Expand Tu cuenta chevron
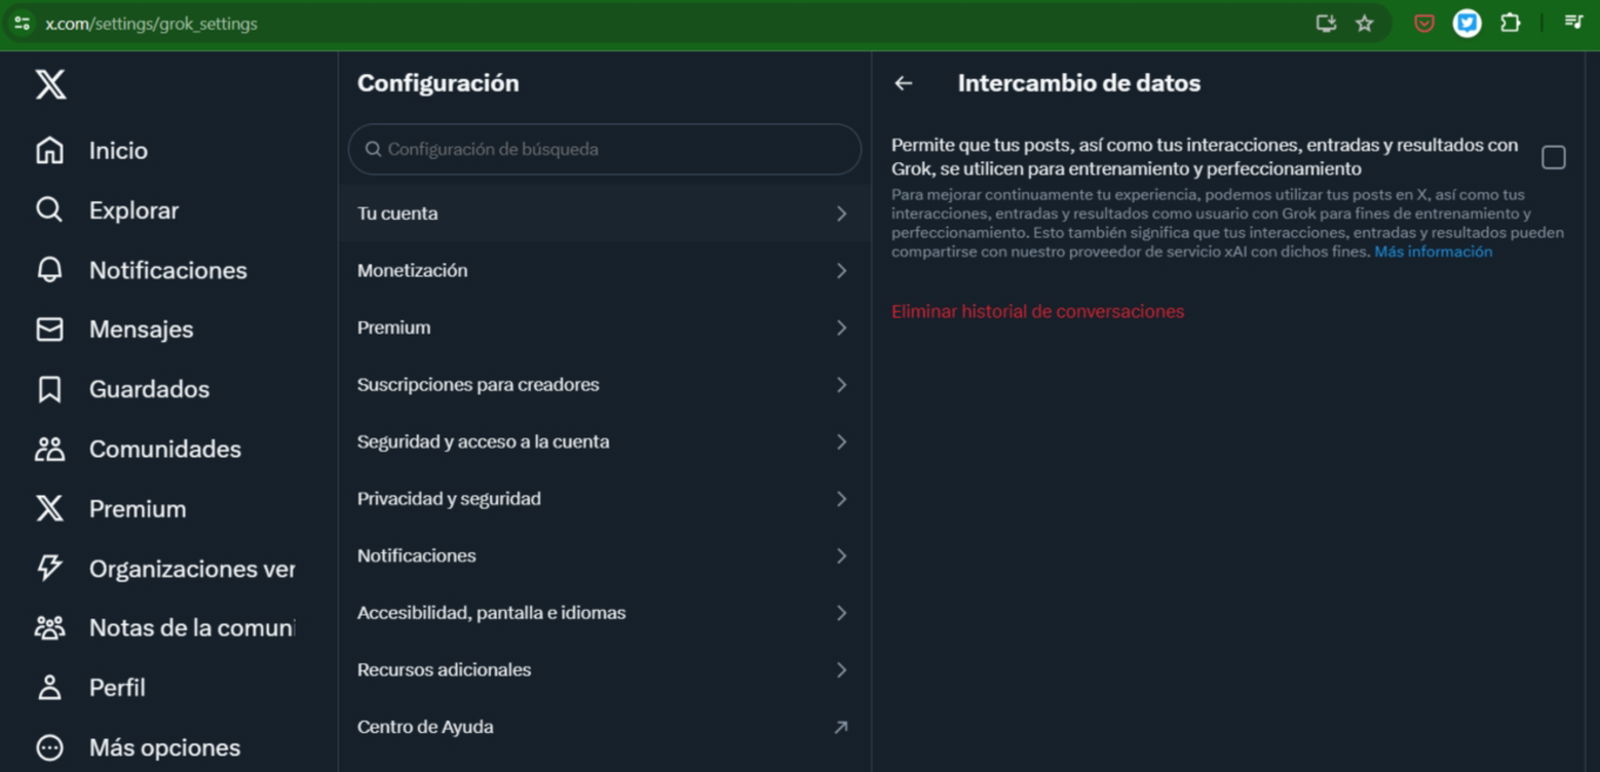The height and width of the screenshot is (772, 1600). pos(841,213)
